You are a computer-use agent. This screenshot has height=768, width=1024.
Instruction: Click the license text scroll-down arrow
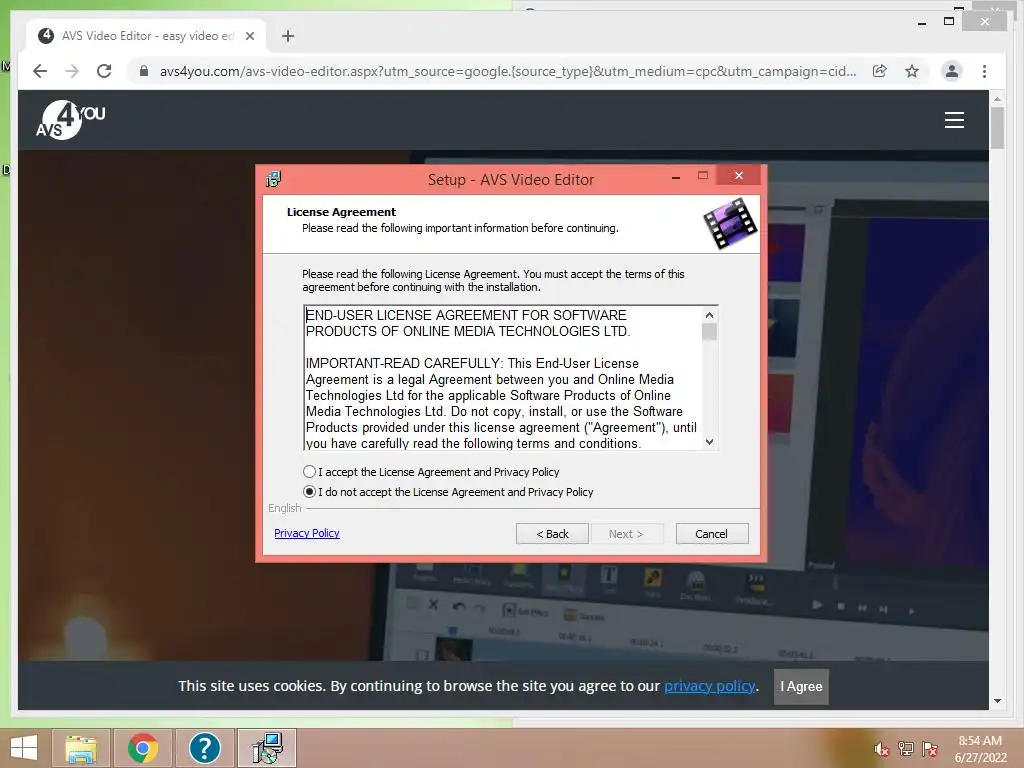click(x=709, y=442)
